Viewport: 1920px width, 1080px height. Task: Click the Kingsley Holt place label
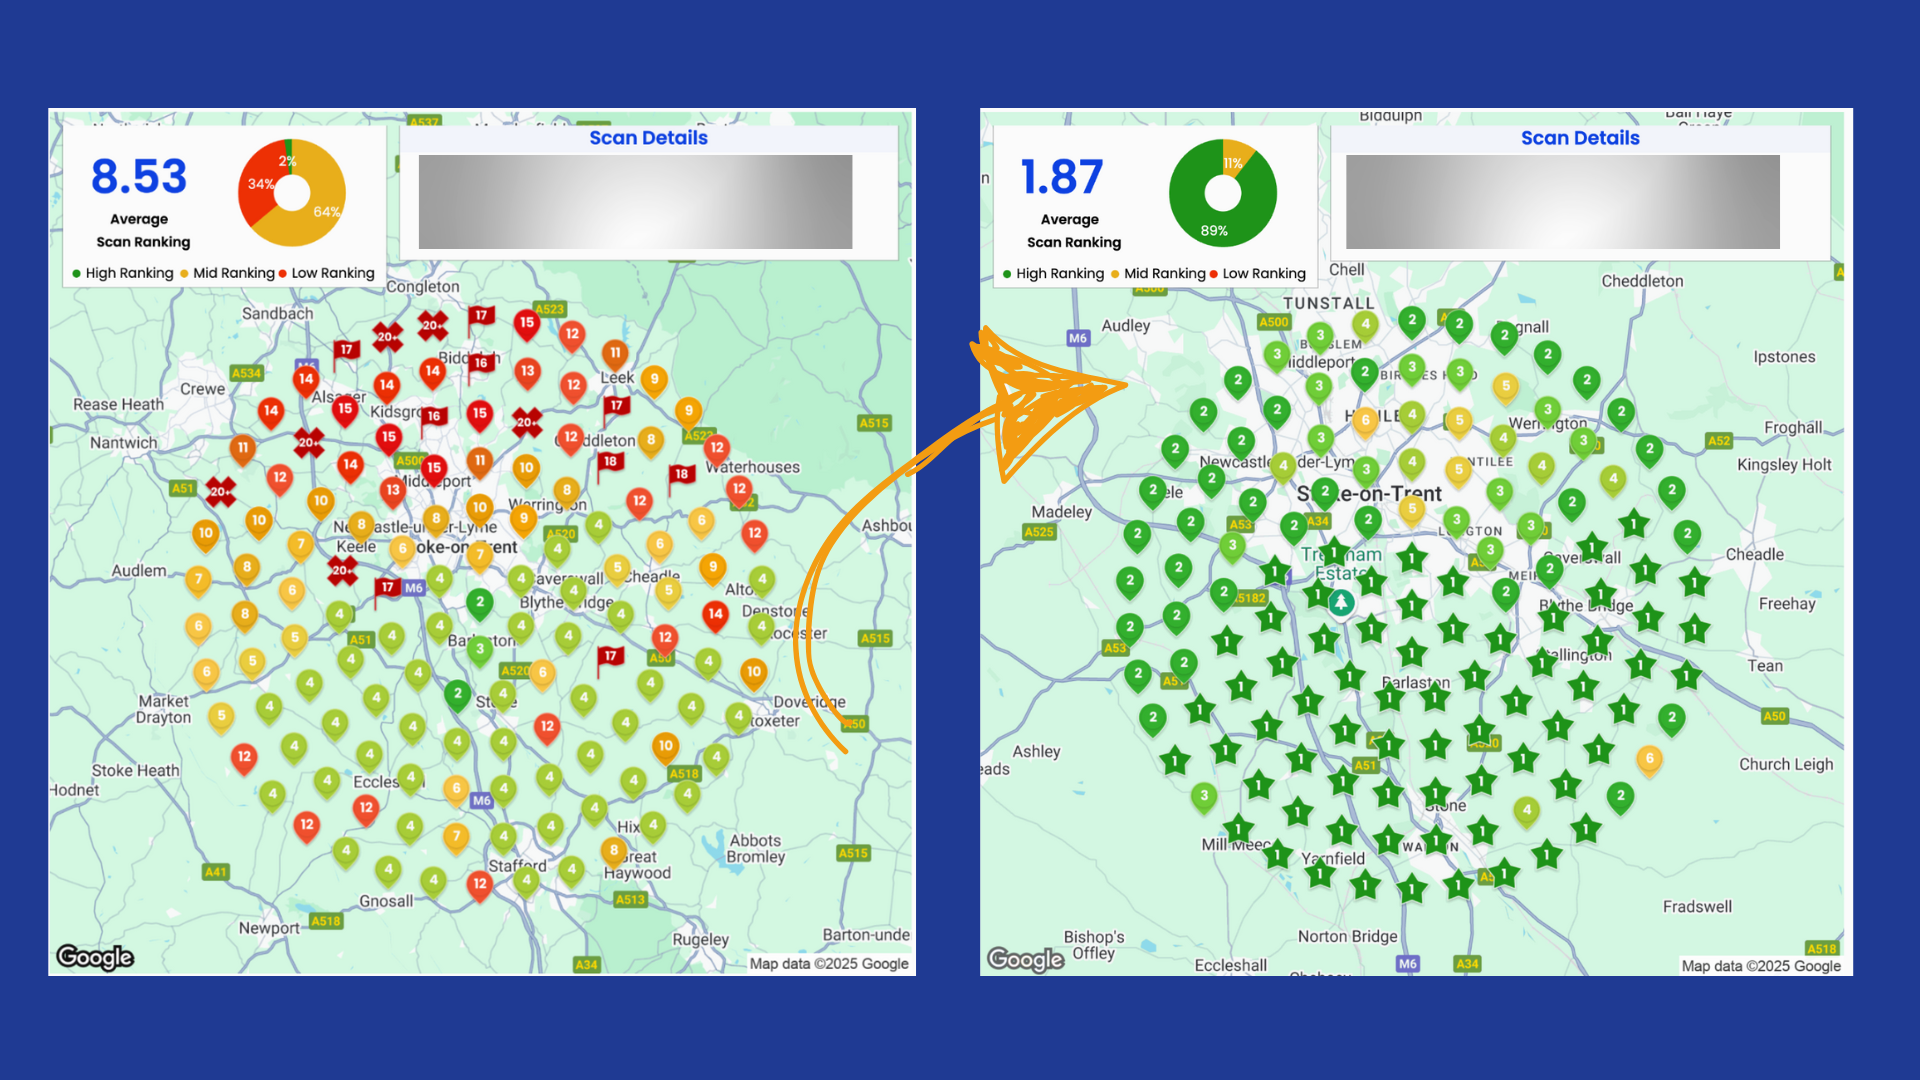click(1784, 465)
